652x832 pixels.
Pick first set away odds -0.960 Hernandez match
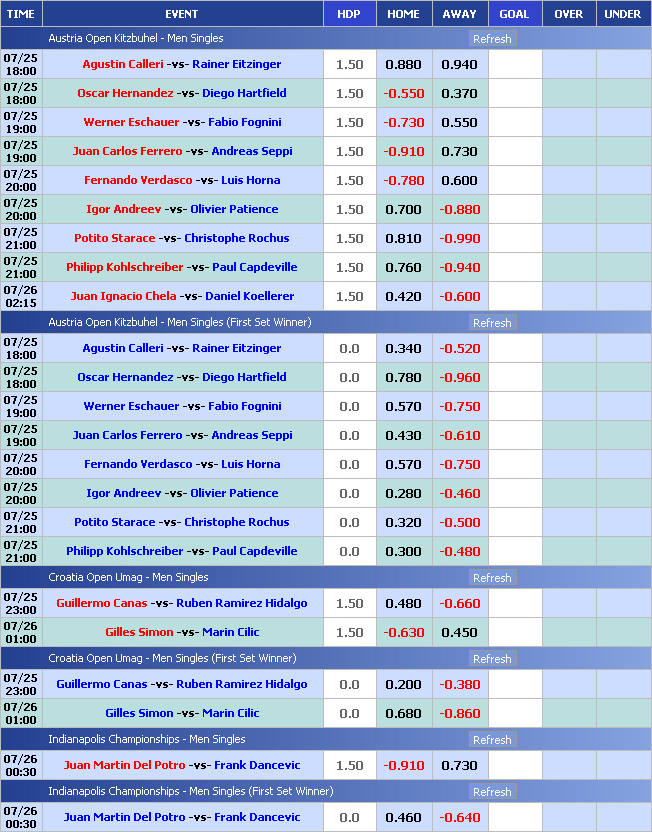point(459,377)
